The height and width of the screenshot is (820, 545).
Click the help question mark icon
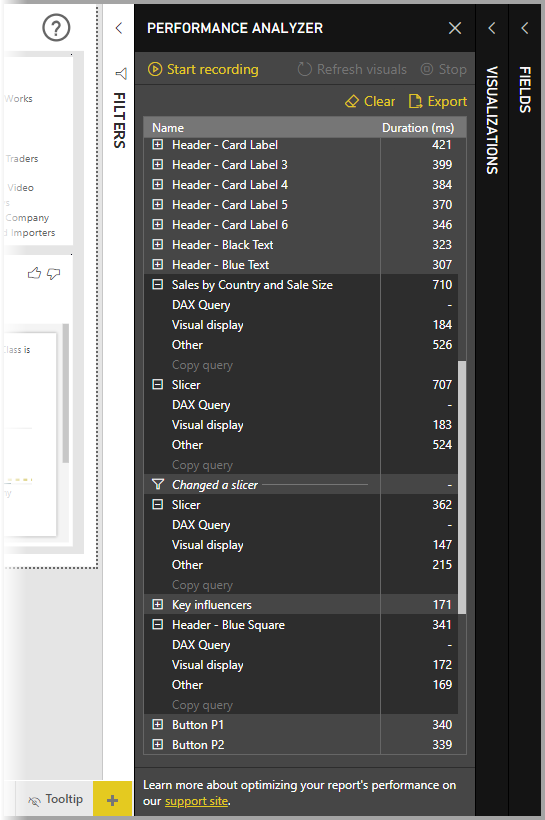pyautogui.click(x=56, y=28)
